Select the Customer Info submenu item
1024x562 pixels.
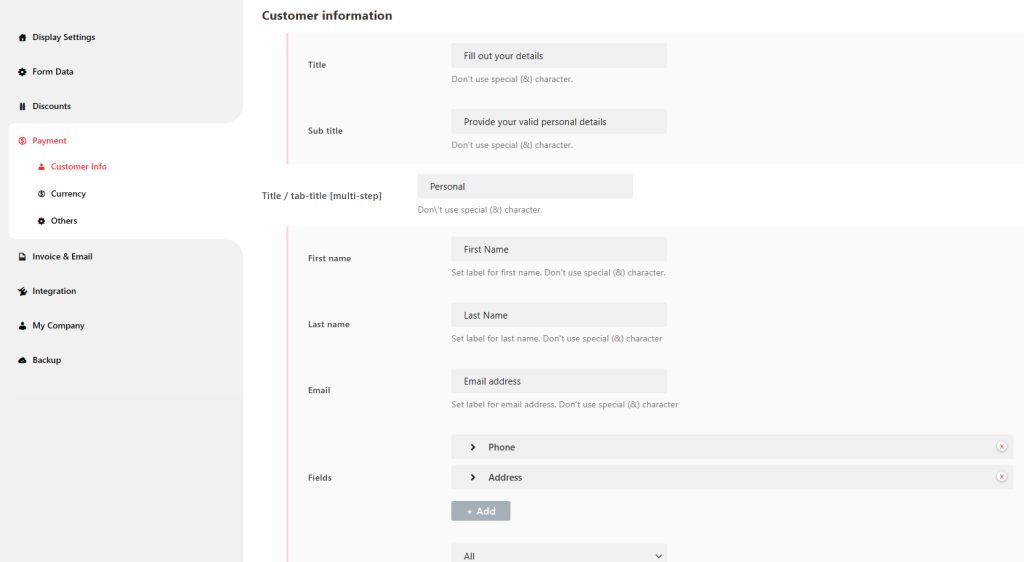point(78,167)
